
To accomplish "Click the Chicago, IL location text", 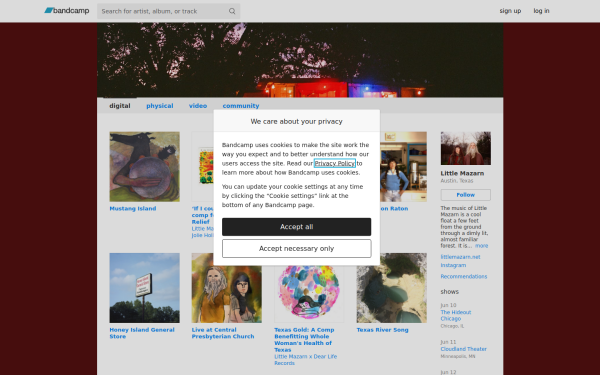I will tap(452, 326).
